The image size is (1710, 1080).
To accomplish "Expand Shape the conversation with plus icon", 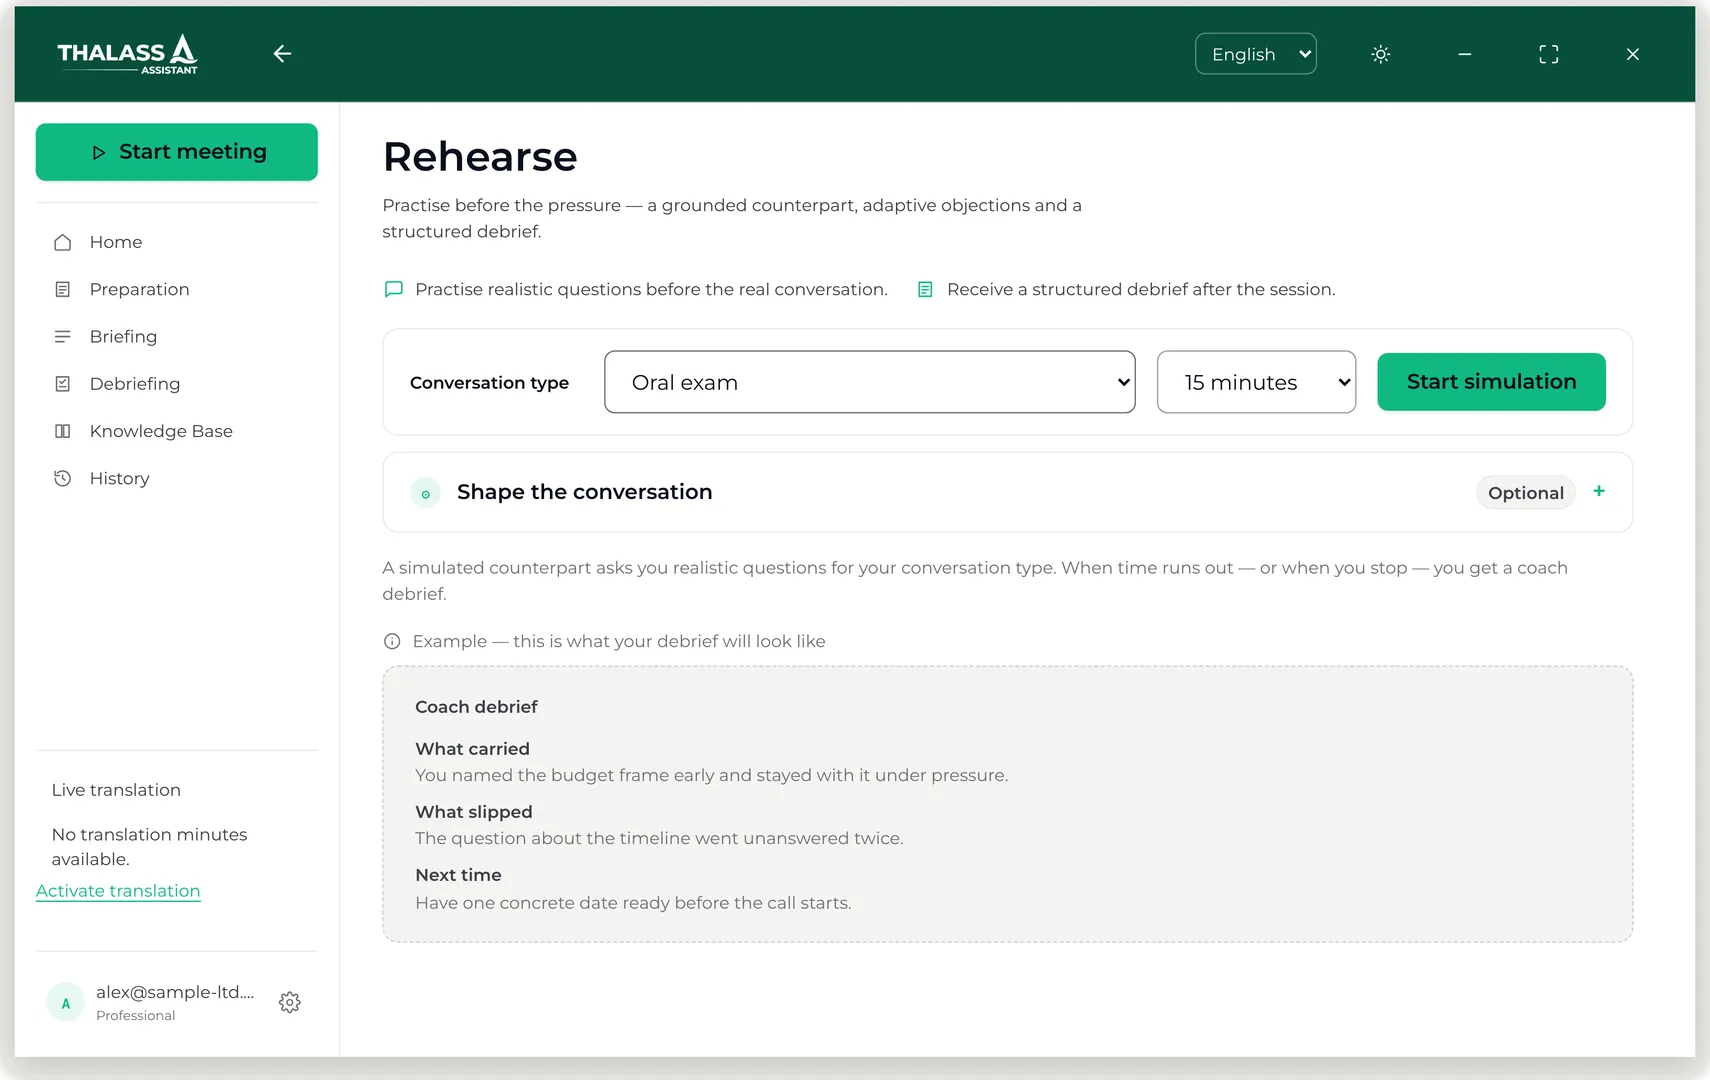I will [x=1599, y=491].
